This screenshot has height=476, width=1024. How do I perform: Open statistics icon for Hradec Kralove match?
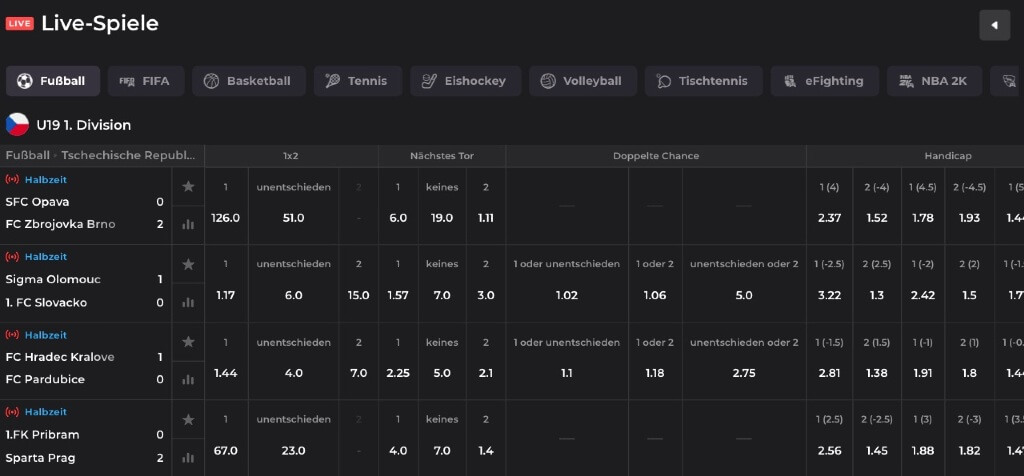pos(188,379)
